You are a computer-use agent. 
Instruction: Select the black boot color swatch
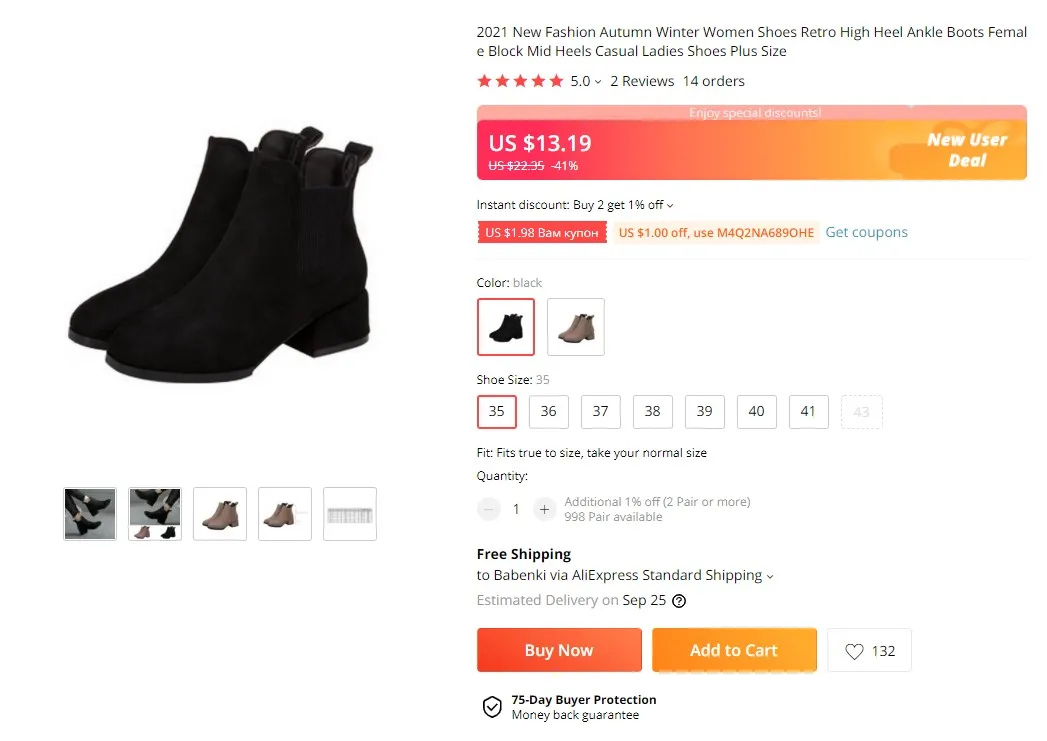pos(506,327)
